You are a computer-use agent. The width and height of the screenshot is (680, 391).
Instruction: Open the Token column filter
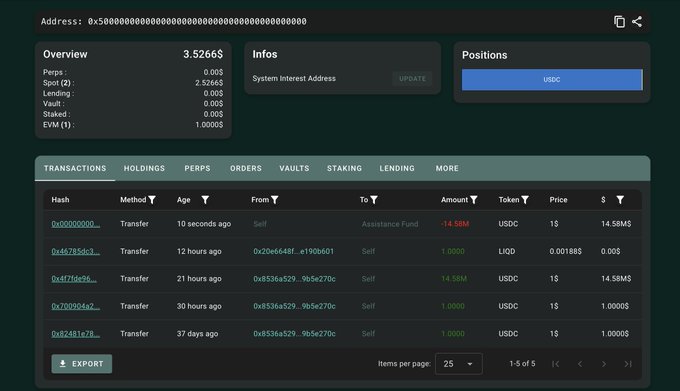point(525,200)
